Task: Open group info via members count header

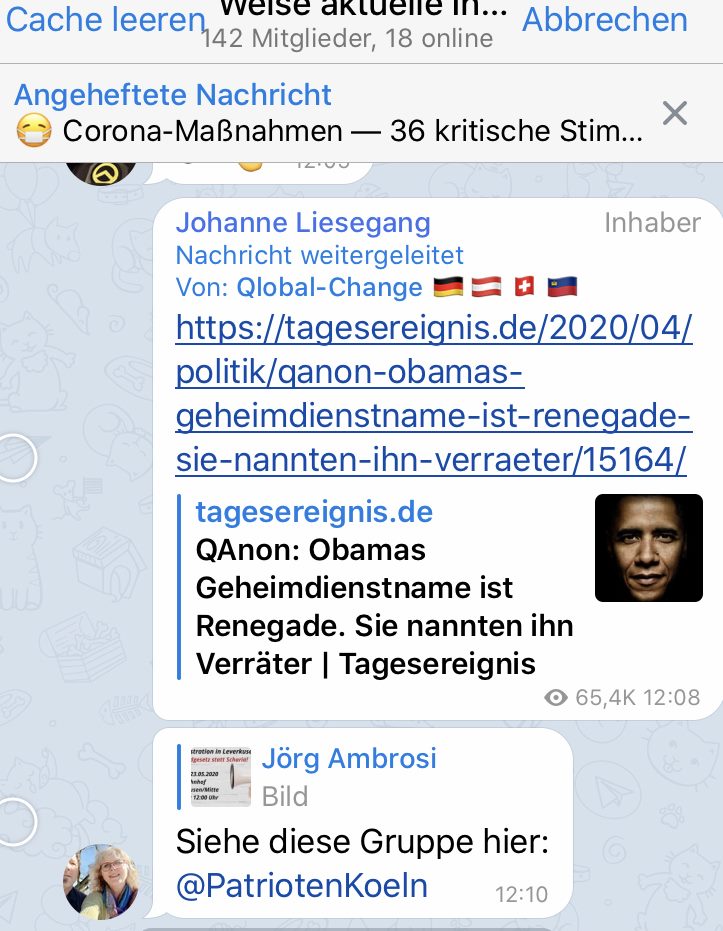Action: pyautogui.click(x=347, y=39)
